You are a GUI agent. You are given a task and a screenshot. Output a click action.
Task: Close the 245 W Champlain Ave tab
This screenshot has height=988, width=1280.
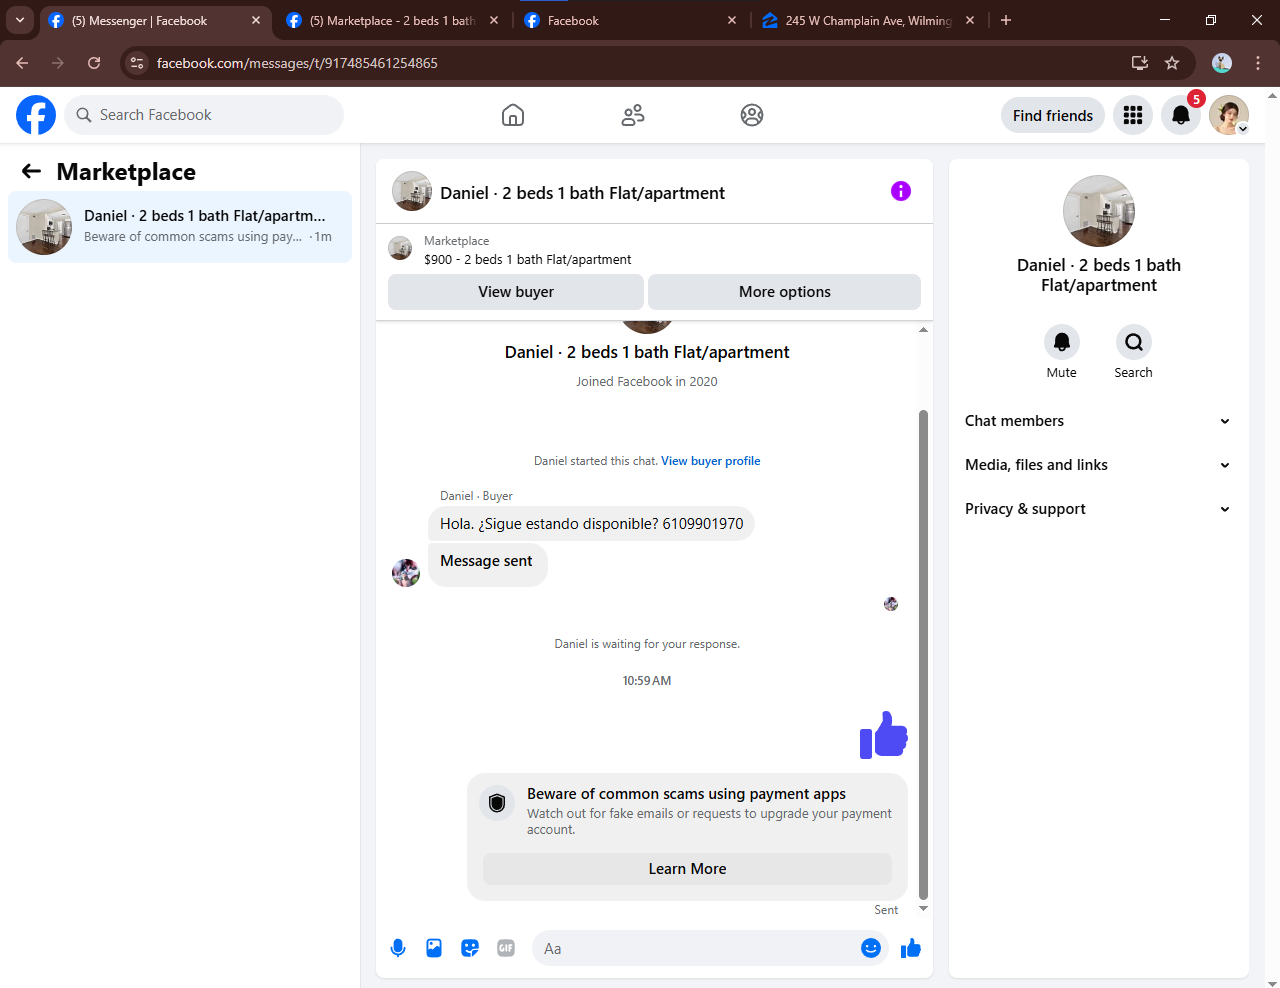point(970,20)
